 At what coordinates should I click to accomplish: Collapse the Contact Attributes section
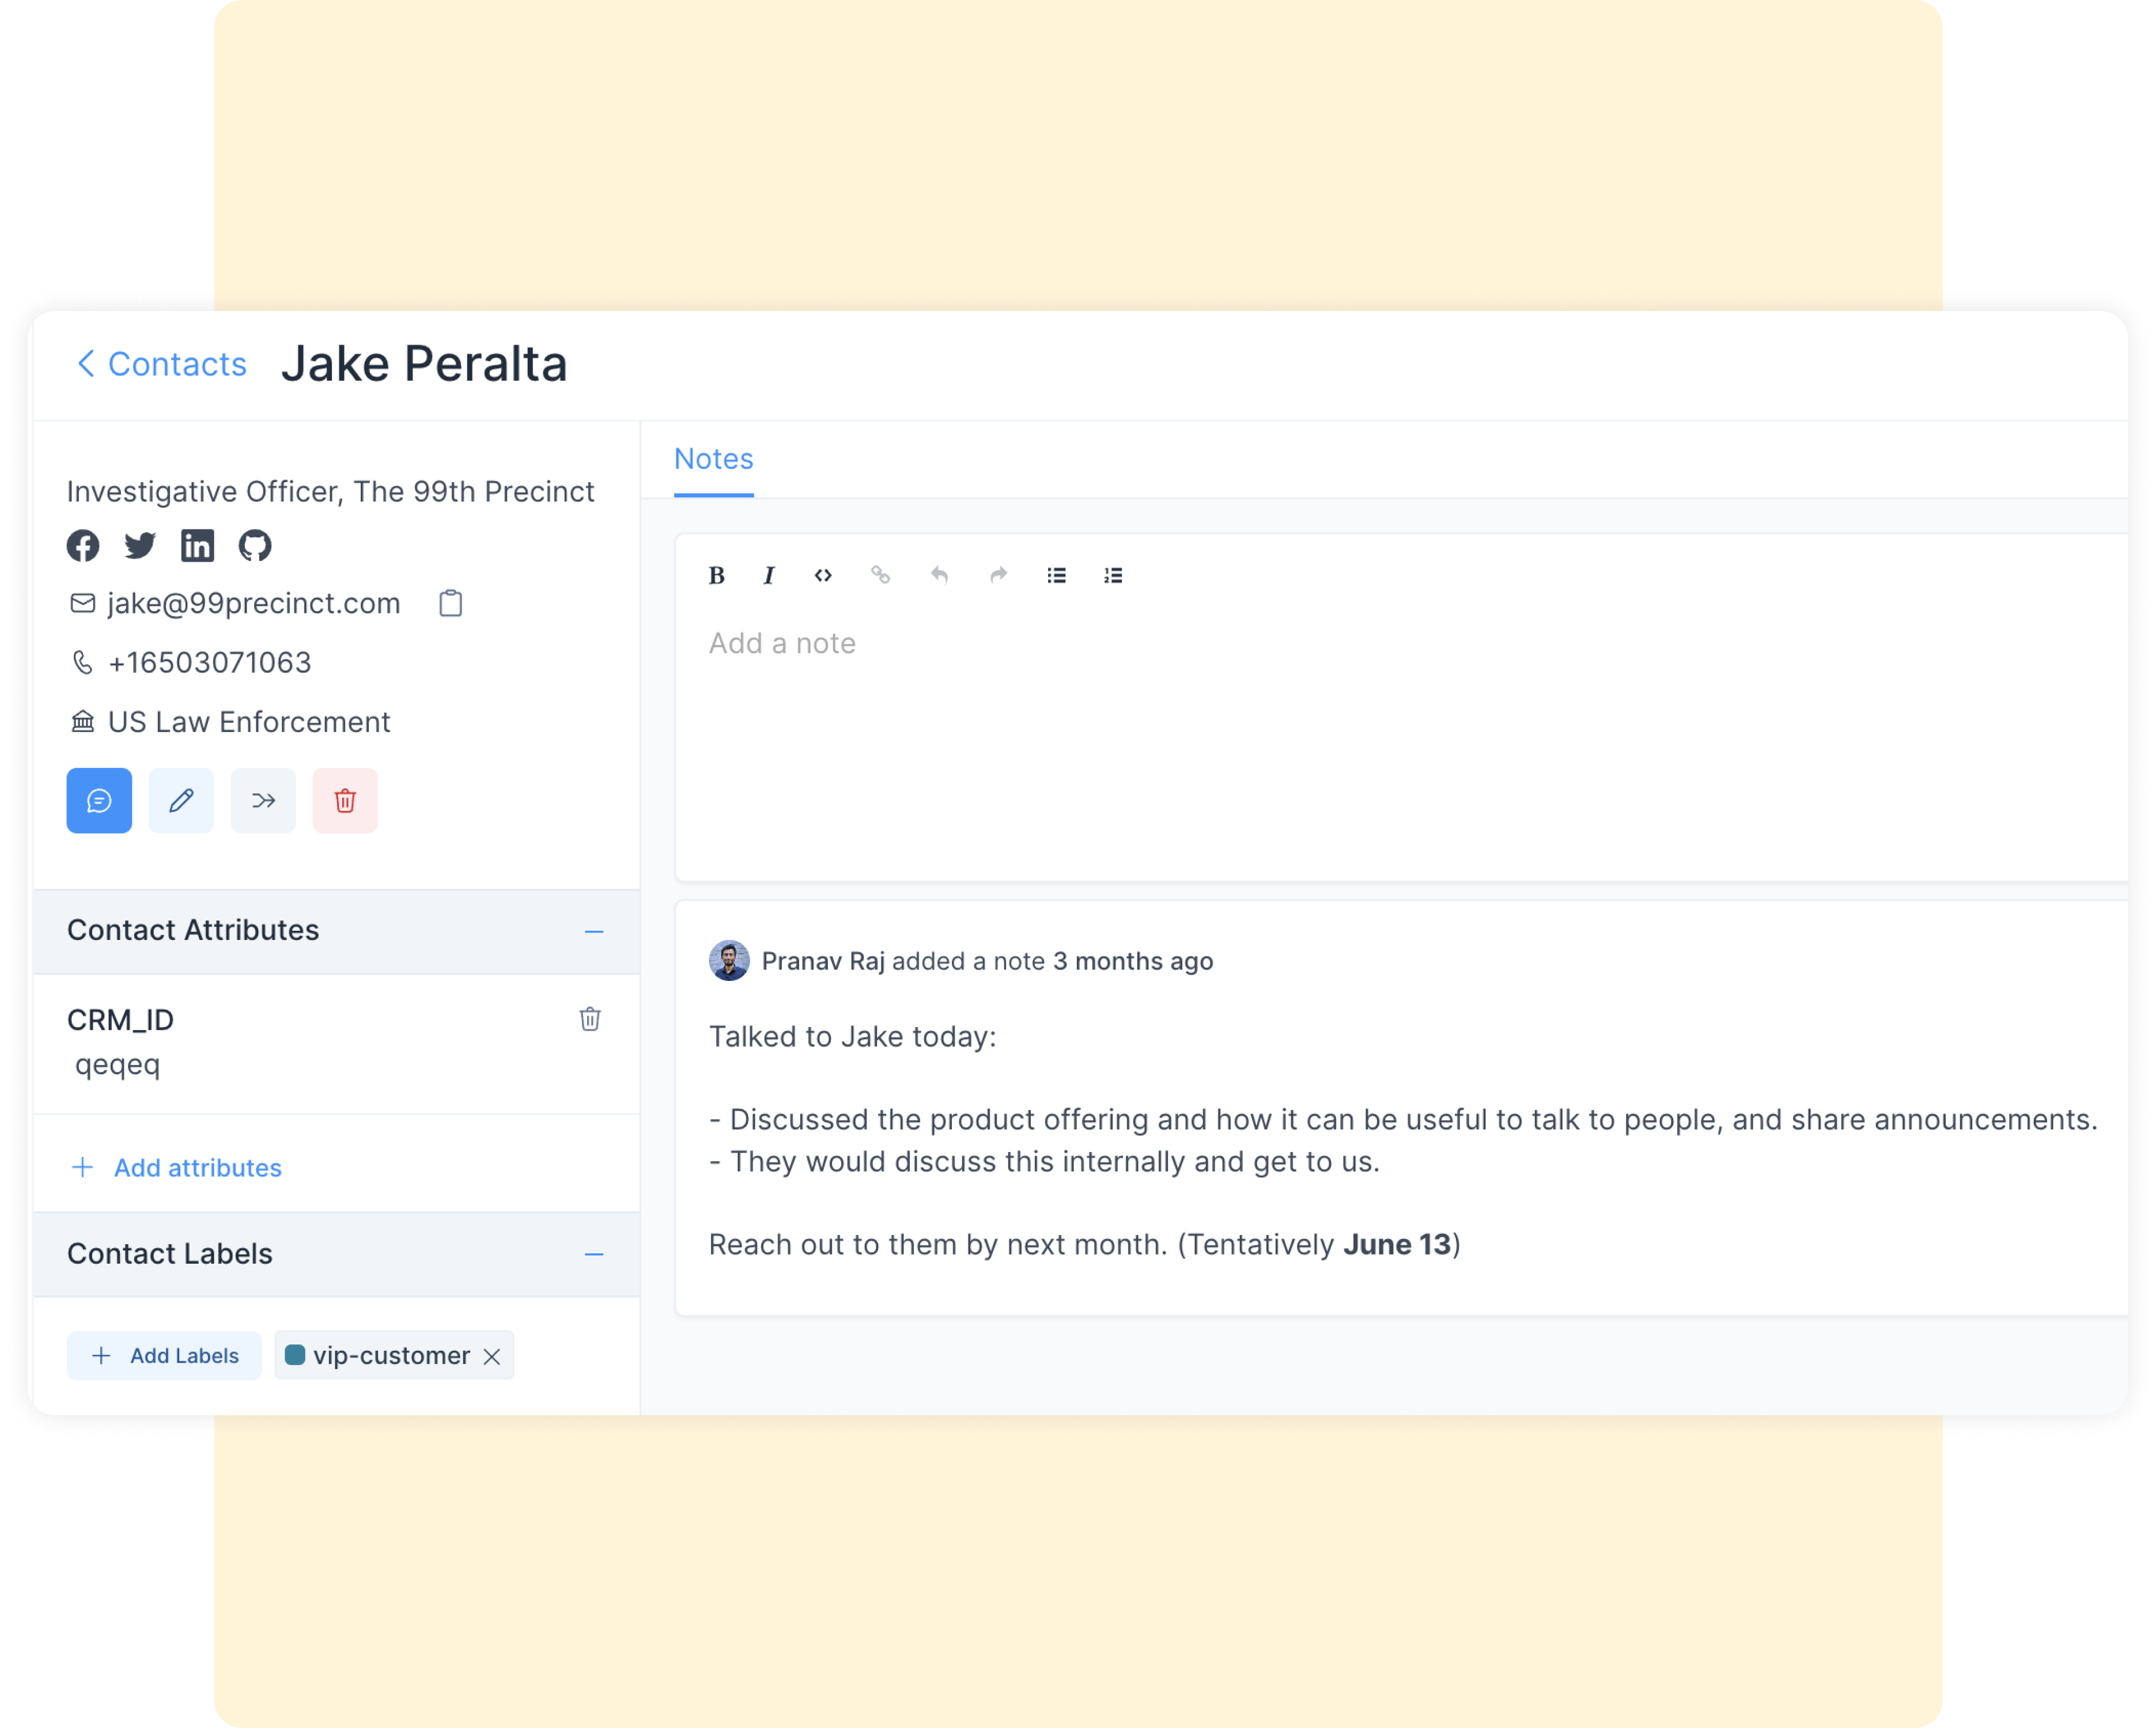coord(594,932)
